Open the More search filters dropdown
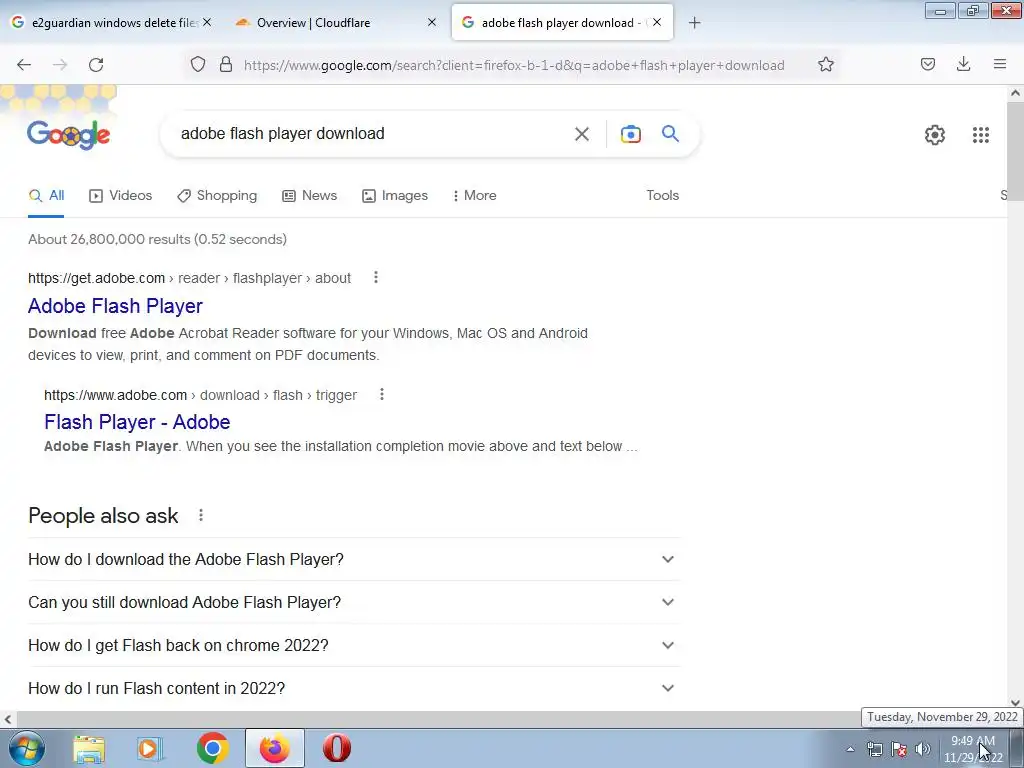This screenshot has width=1024, height=768. (474, 195)
